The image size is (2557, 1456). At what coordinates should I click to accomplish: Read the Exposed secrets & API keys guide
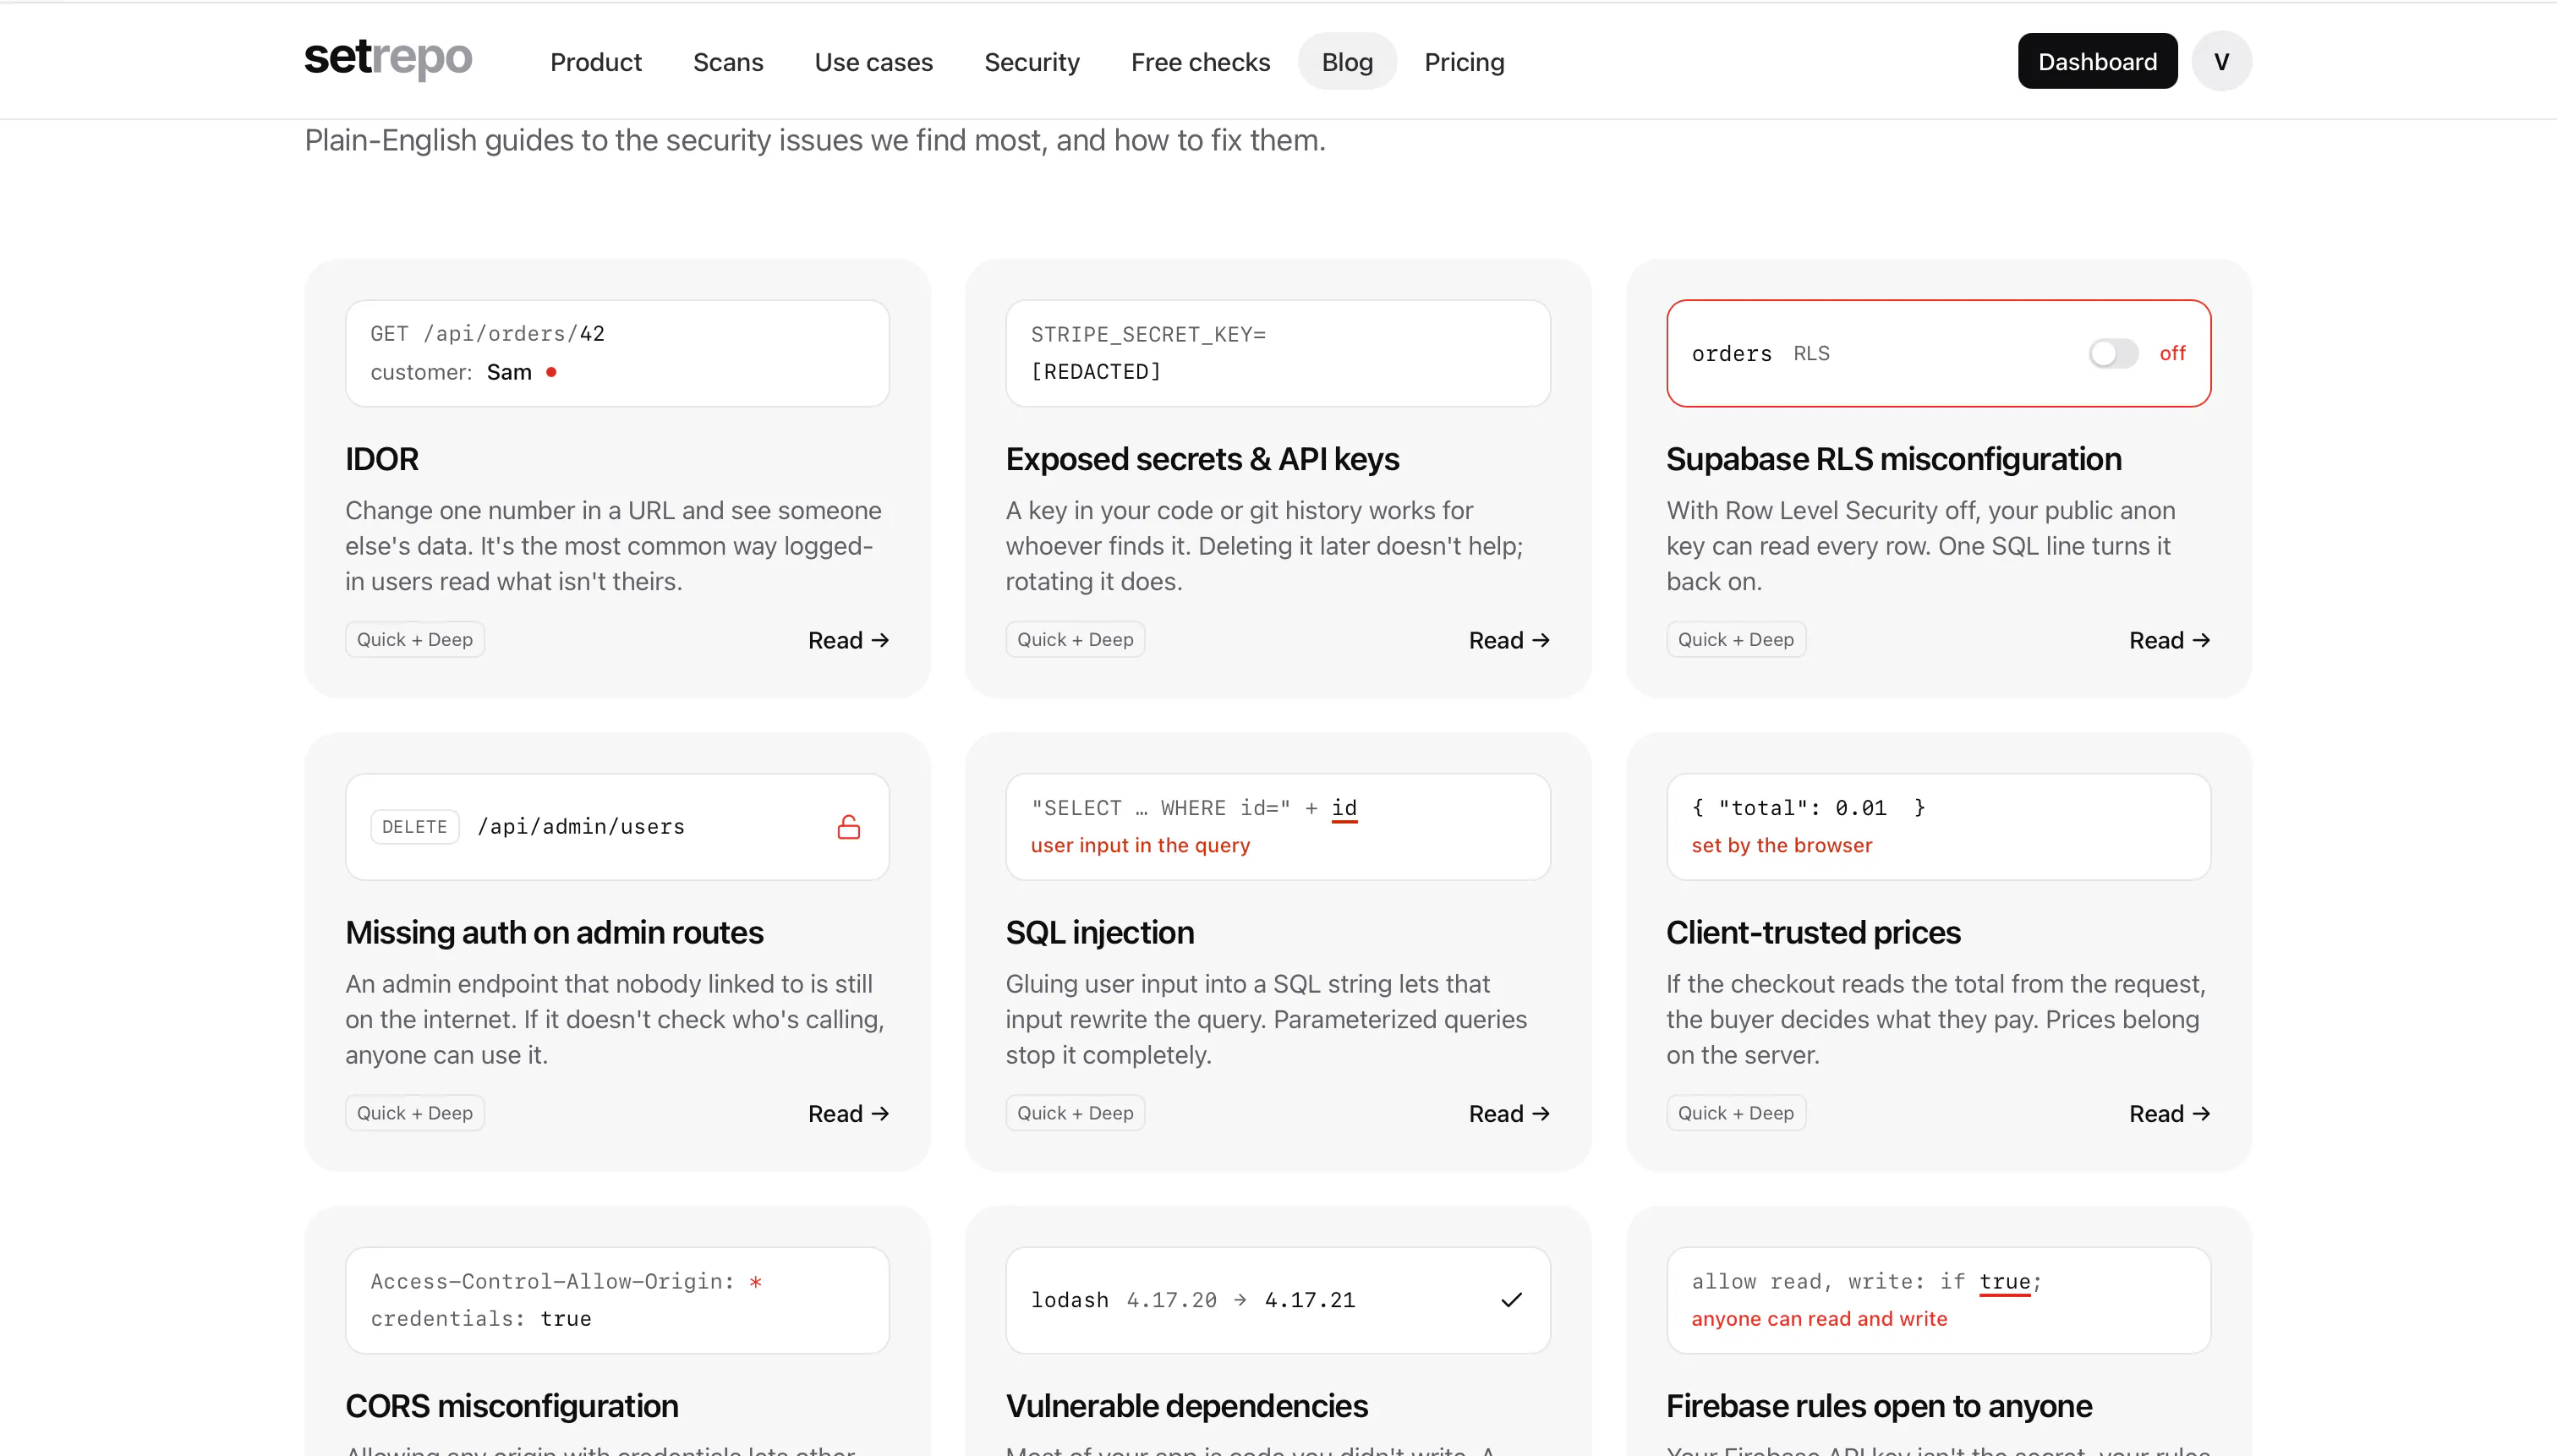(x=1509, y=640)
